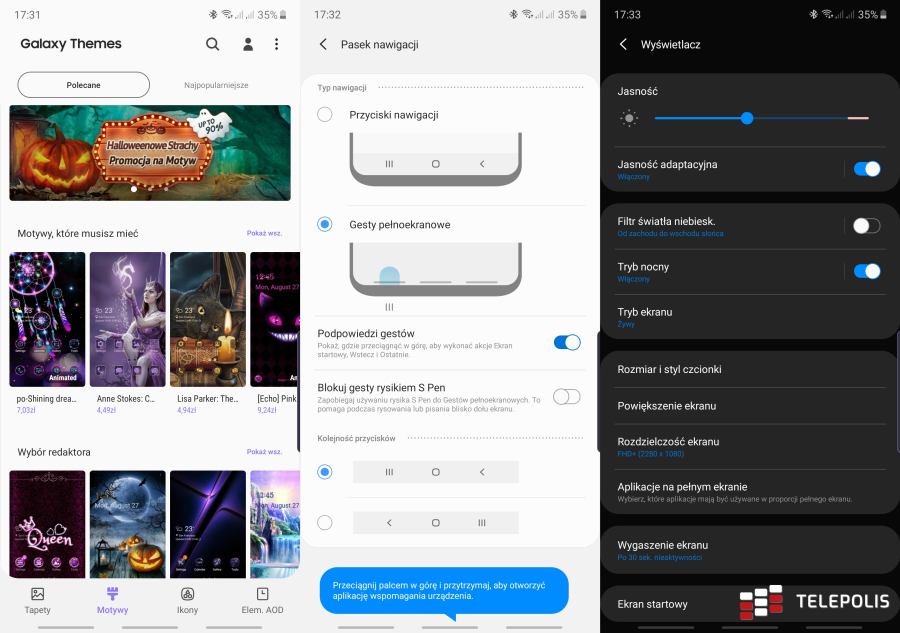This screenshot has height=633, width=900.
Task: Open the three-dot menu in Galaxy Themes
Action: (x=276, y=44)
